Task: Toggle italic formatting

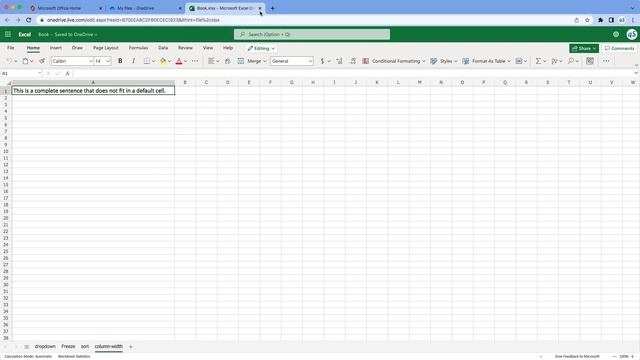Action: (133, 61)
